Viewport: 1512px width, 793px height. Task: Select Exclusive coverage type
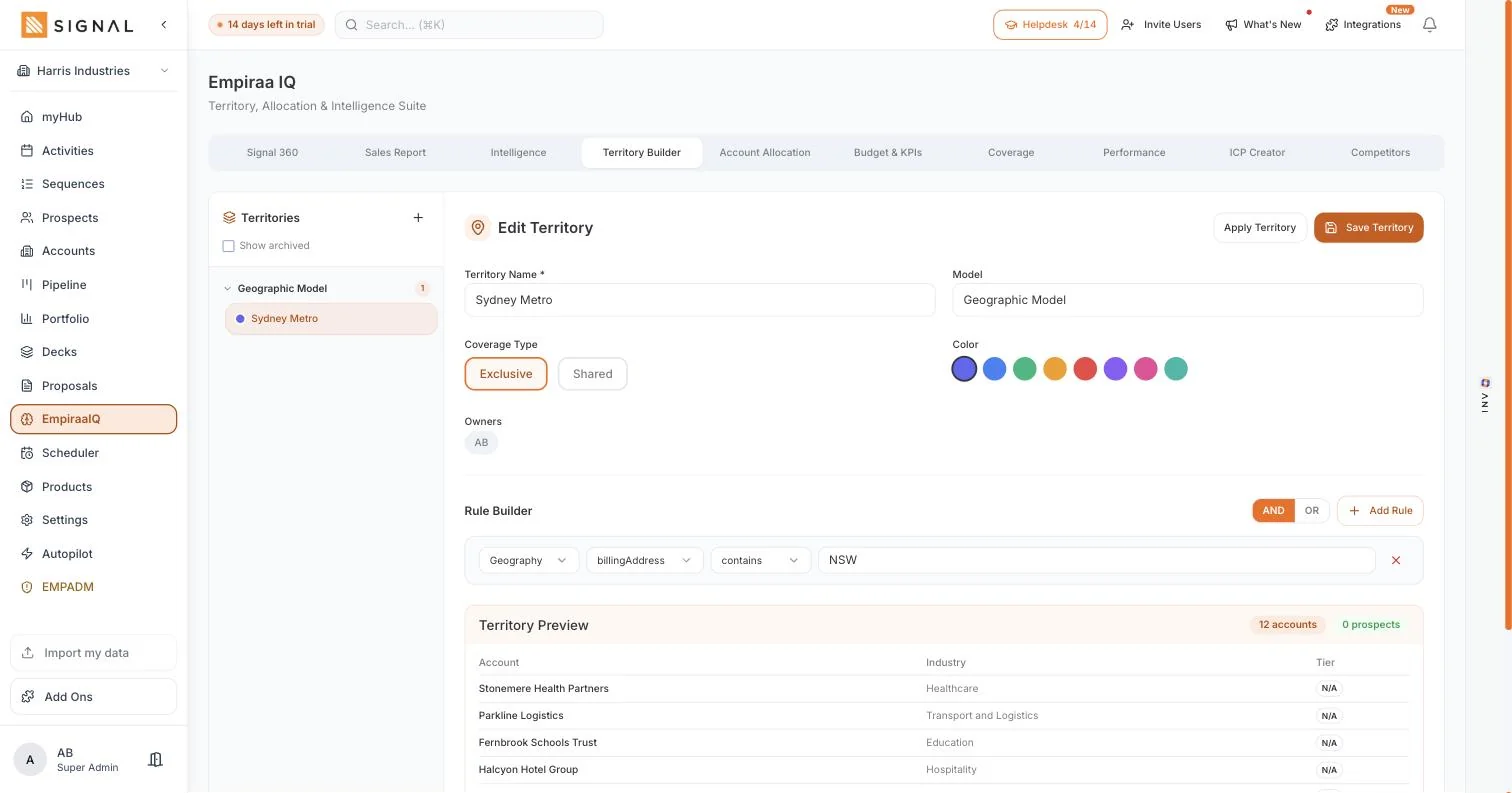(506, 374)
